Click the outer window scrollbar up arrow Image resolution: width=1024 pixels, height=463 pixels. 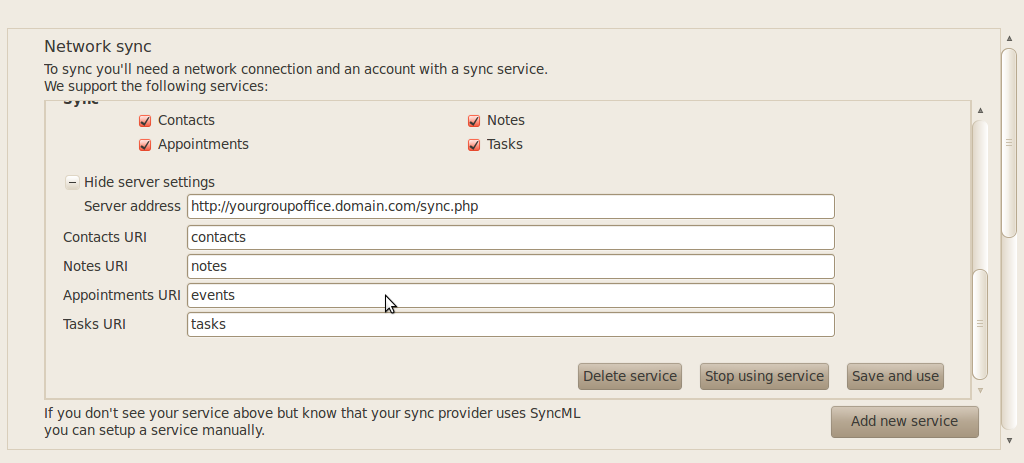click(x=1009, y=38)
